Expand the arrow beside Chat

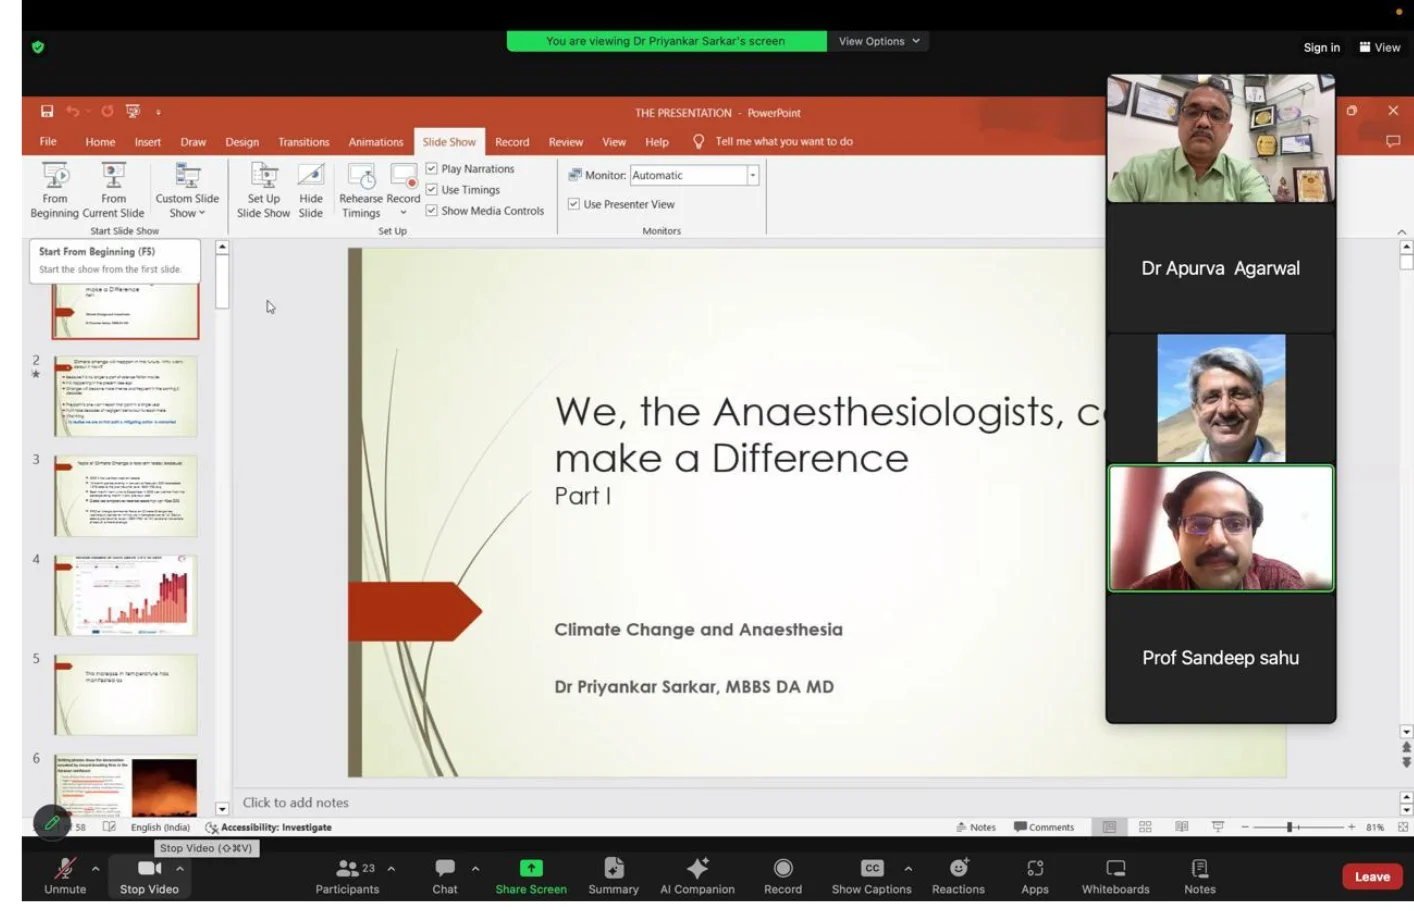click(475, 868)
